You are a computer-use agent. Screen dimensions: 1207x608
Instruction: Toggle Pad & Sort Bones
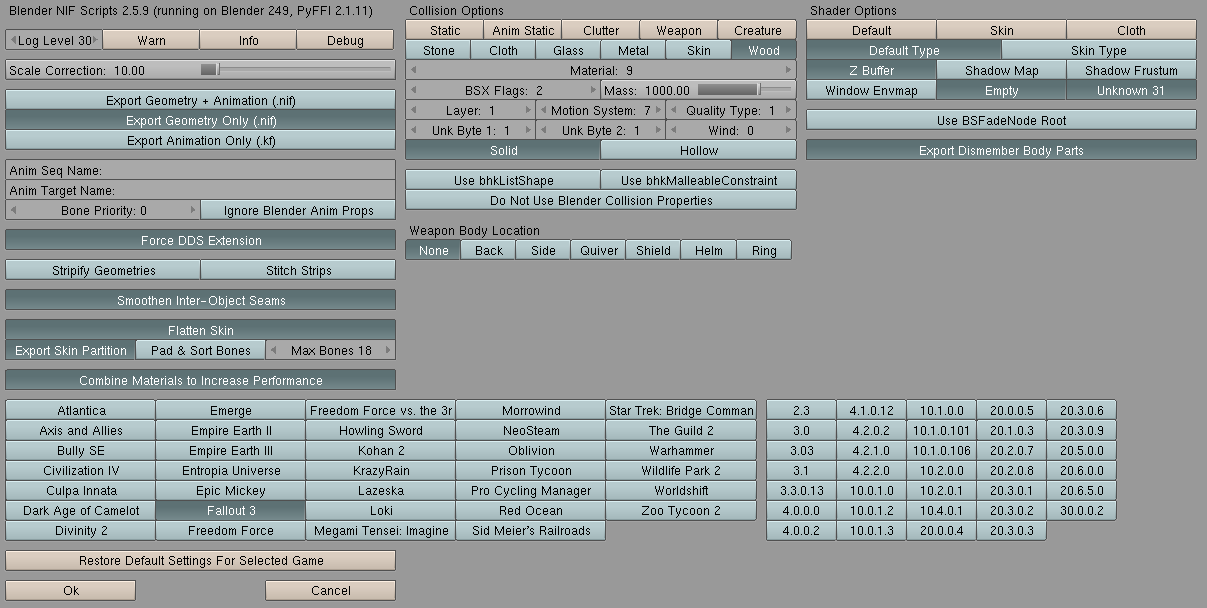[x=201, y=350]
